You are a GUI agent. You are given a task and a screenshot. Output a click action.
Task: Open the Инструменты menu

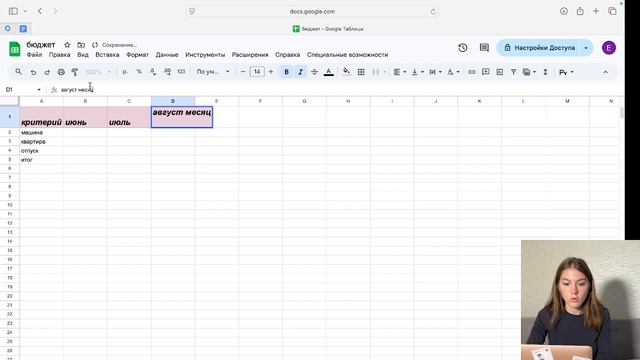[205, 55]
